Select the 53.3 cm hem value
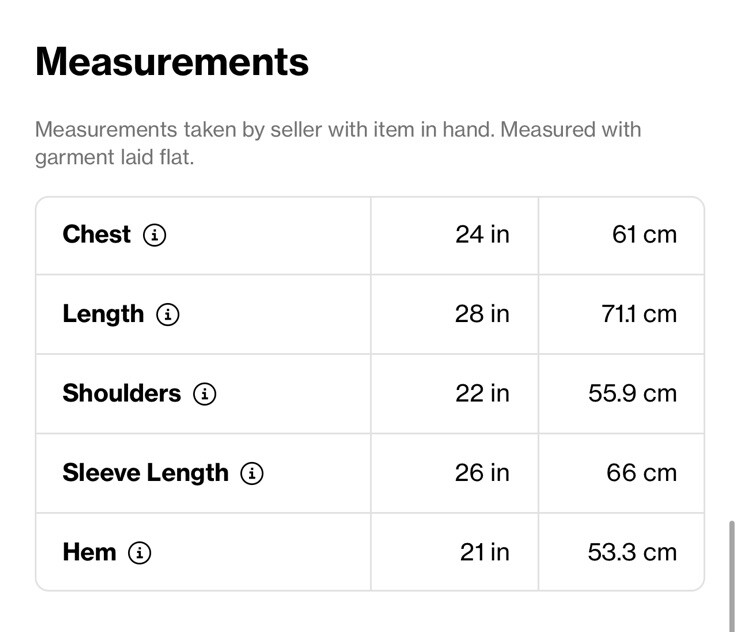 632,552
